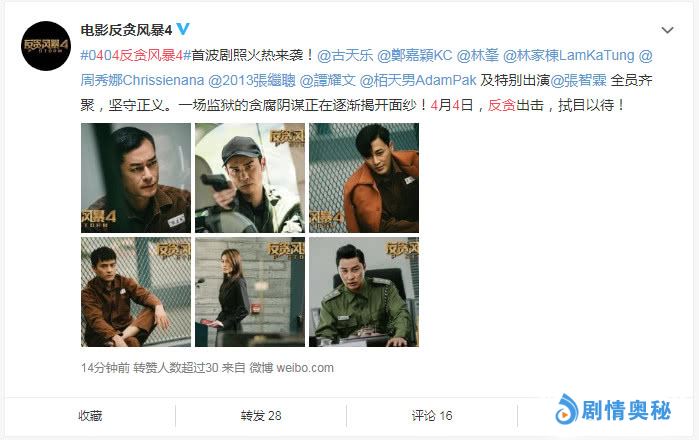This screenshot has height=440, width=699.
Task: Open the #0404反贪风暴4# hashtag
Action: [x=136, y=55]
